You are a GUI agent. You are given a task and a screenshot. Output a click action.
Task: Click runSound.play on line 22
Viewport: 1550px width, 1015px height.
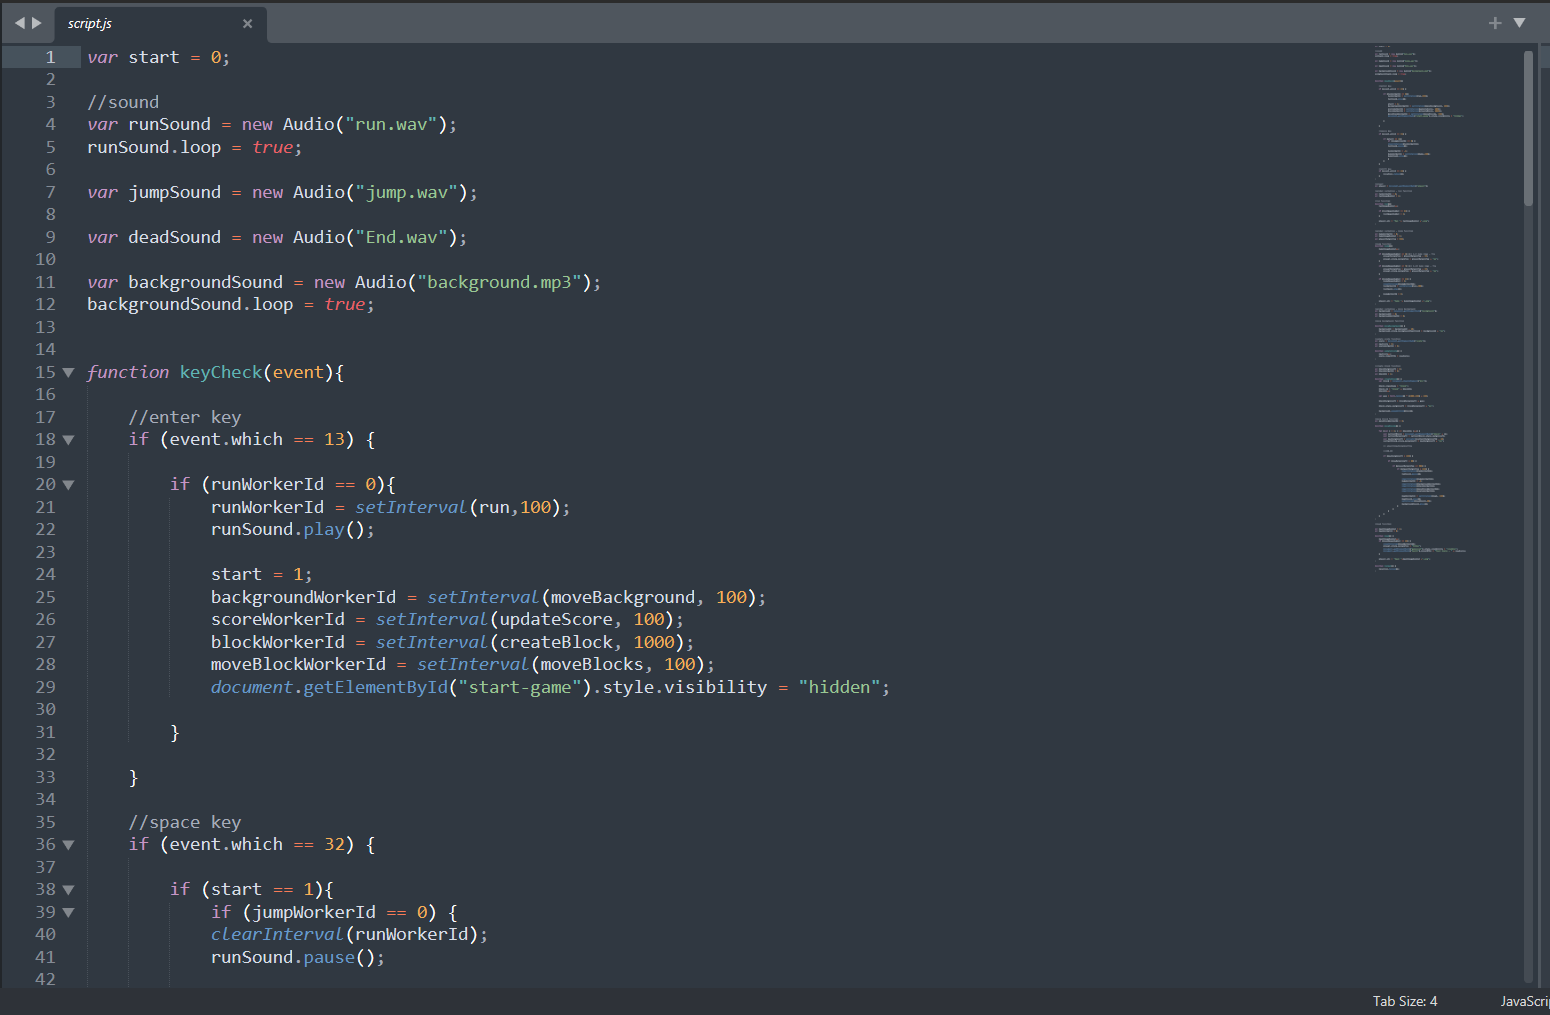click(x=278, y=529)
